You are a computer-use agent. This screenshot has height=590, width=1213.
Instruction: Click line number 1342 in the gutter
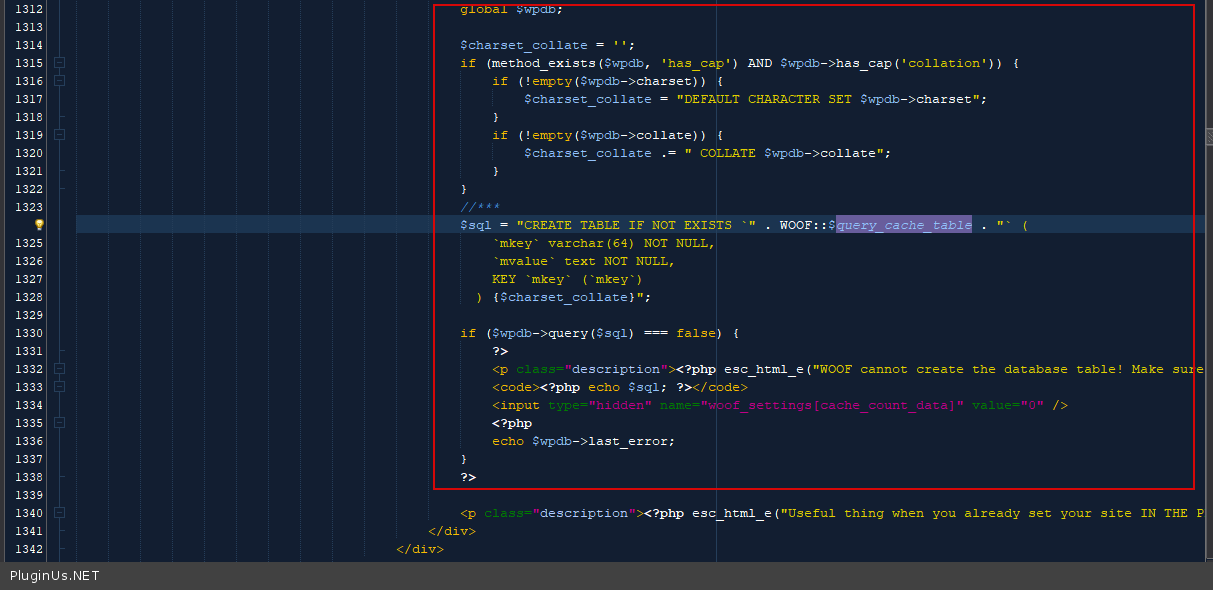tap(29, 549)
